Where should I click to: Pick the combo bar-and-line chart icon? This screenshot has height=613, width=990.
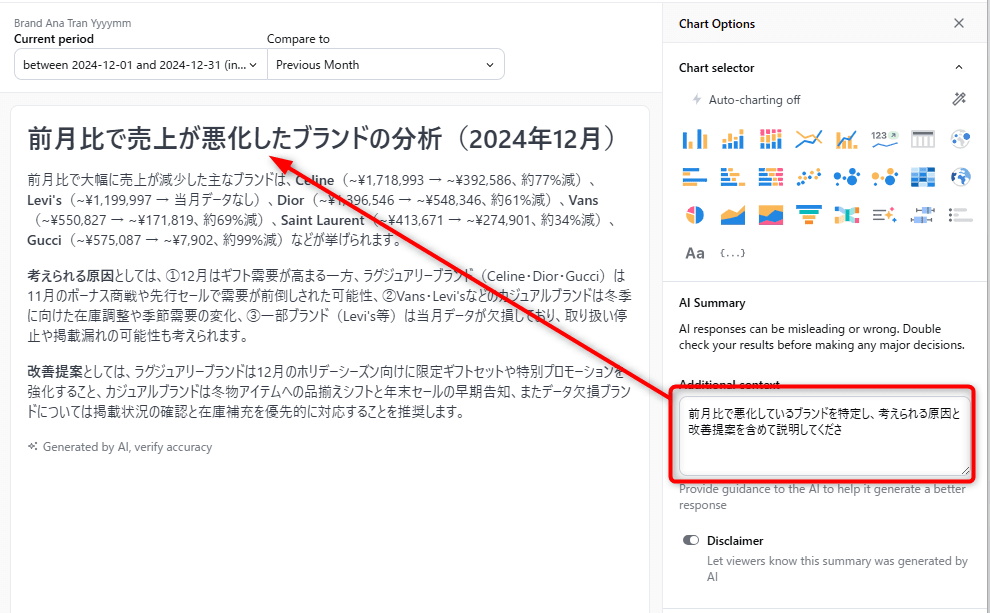pos(846,139)
